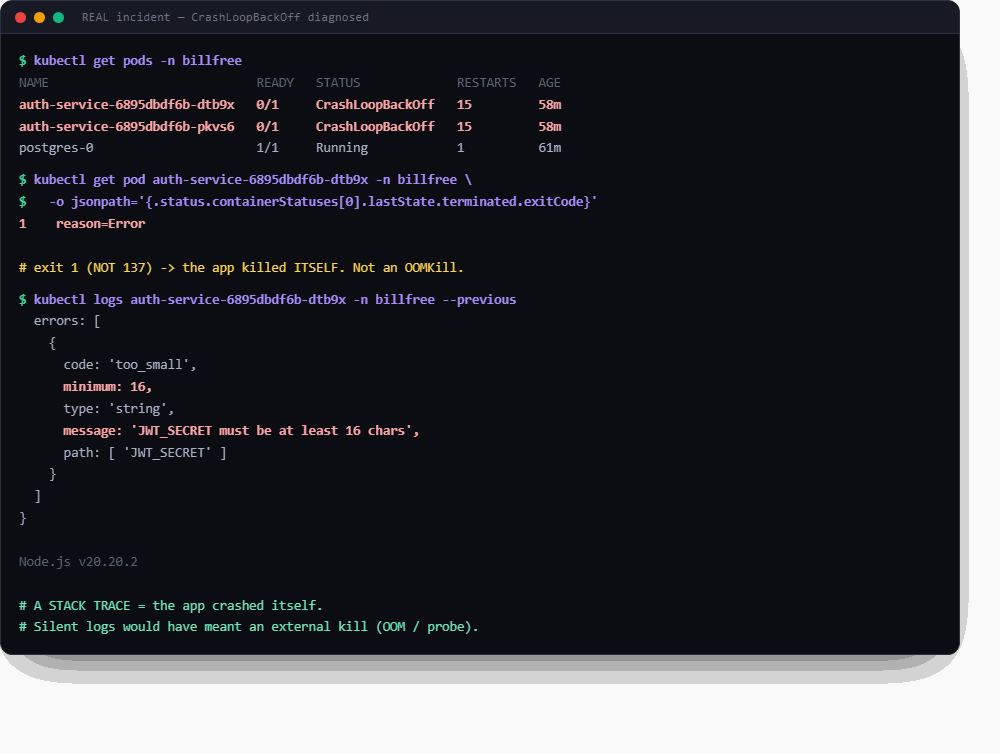Click the JWT_SECRET must be at least 16 chars message
Screen dimensions: 1000x754
point(241,431)
